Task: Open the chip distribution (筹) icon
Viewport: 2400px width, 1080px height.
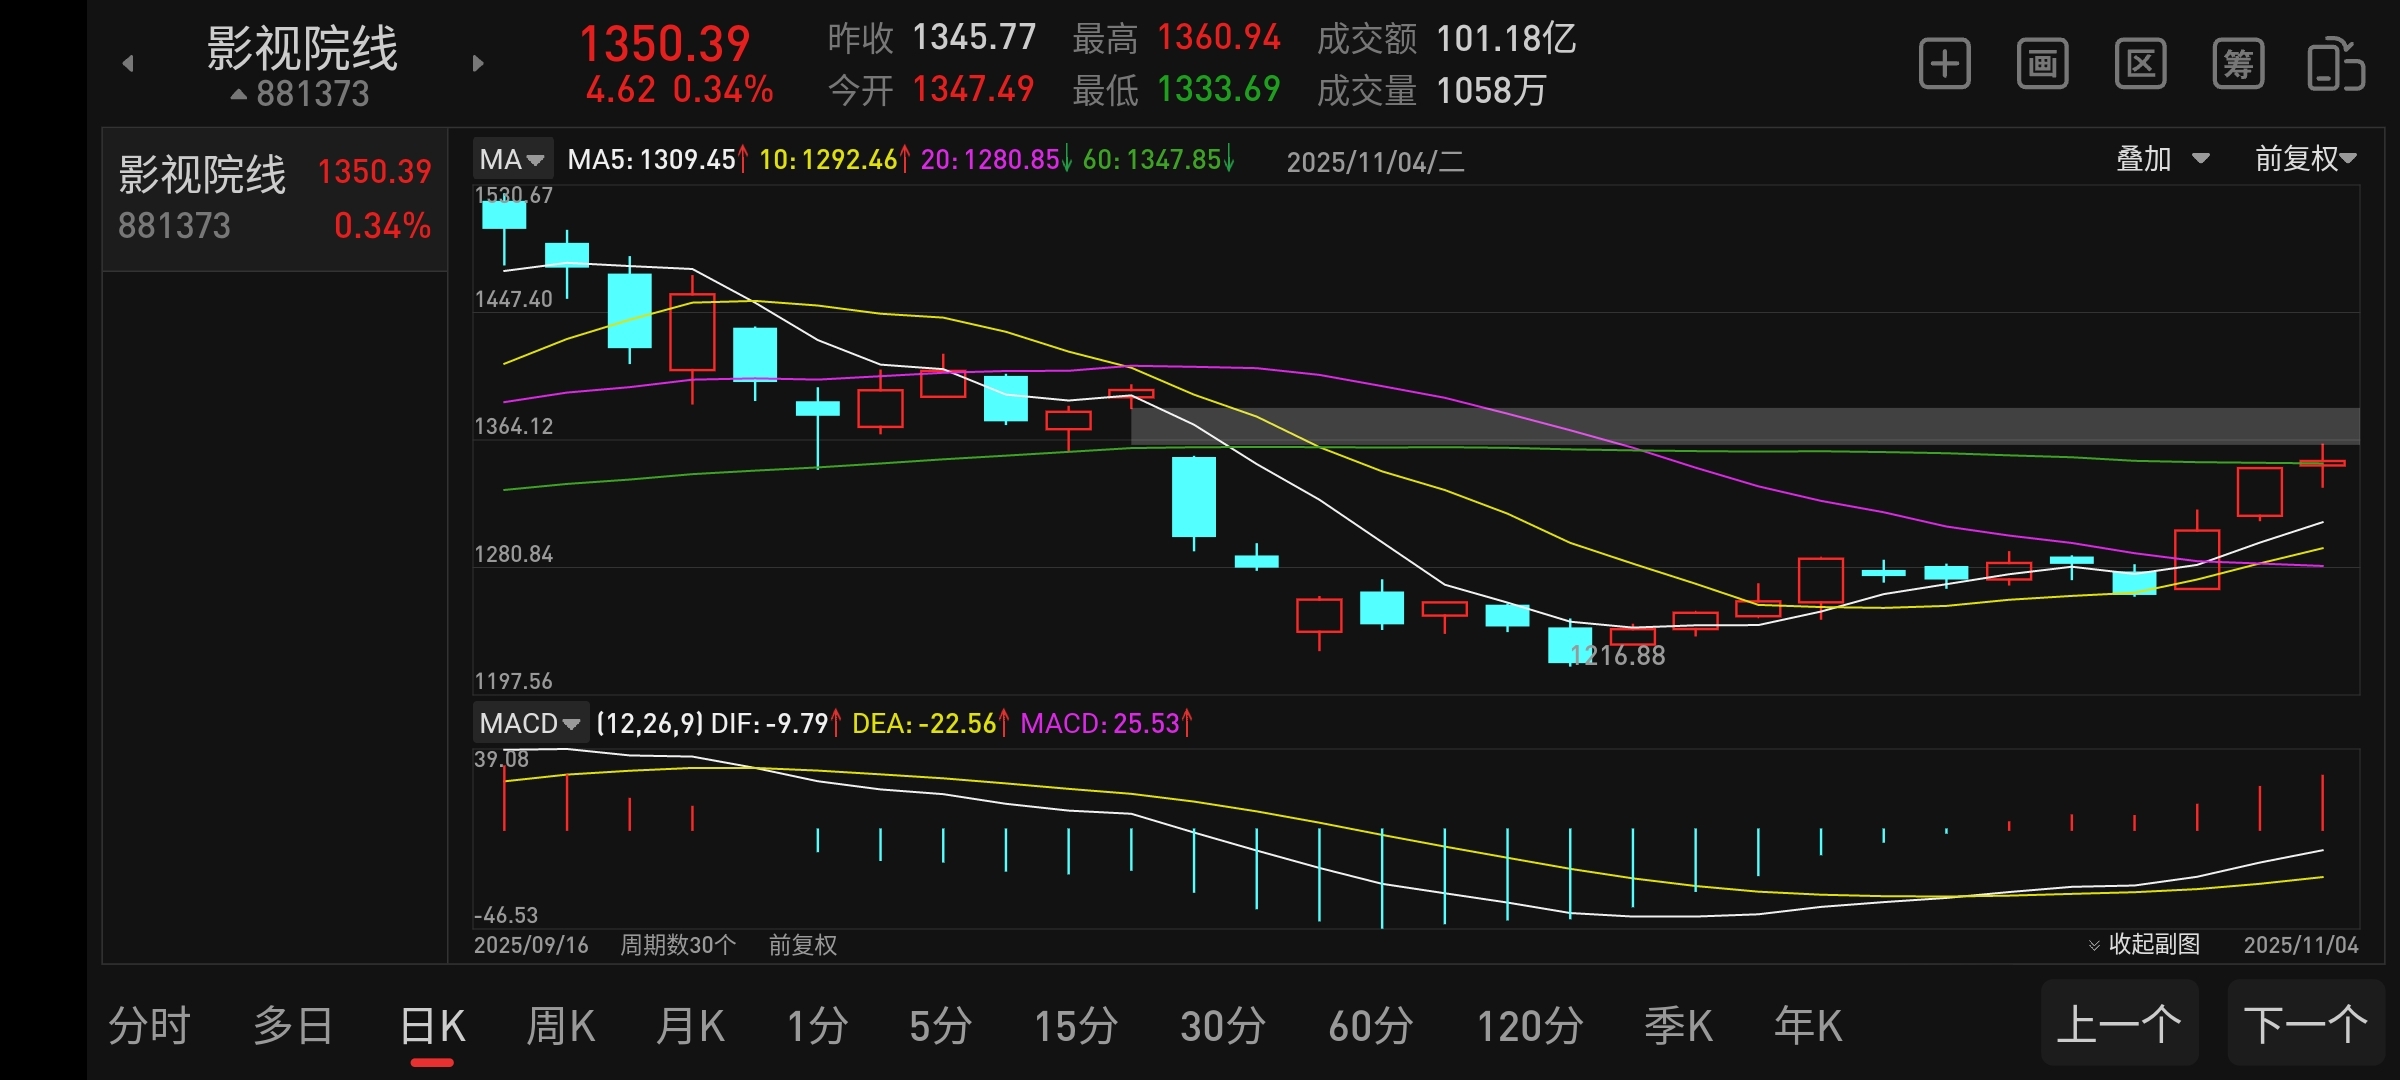Action: [2238, 65]
